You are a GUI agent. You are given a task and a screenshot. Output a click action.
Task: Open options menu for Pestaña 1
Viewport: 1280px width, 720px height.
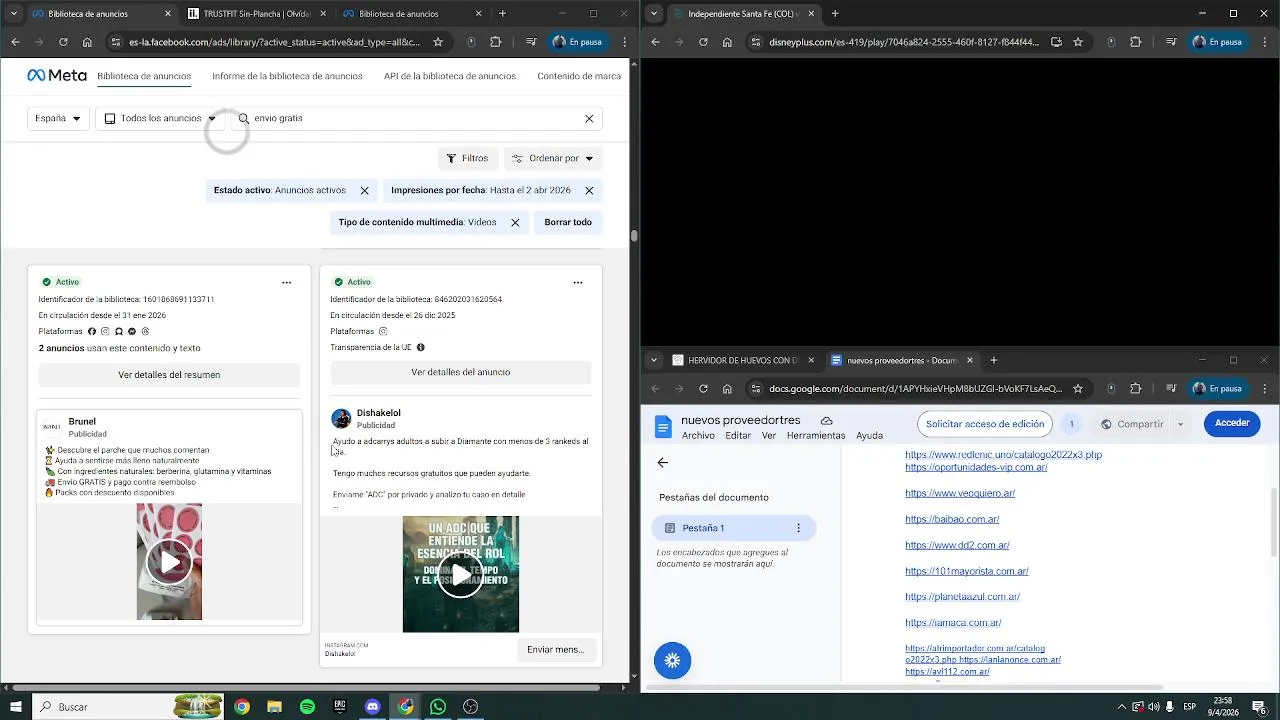click(798, 528)
